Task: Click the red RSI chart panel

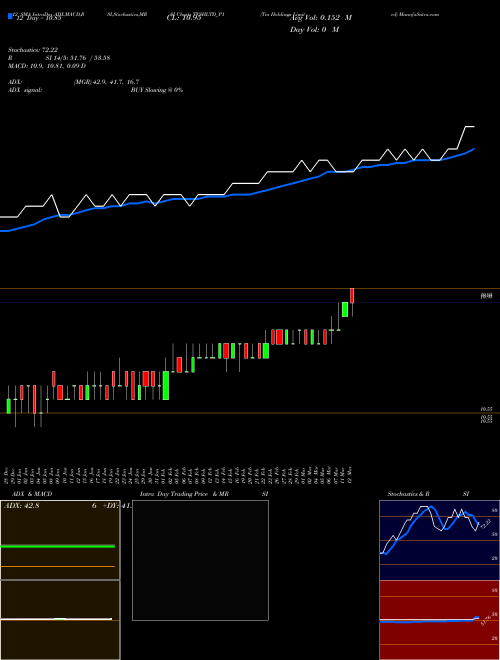Action: [439, 620]
